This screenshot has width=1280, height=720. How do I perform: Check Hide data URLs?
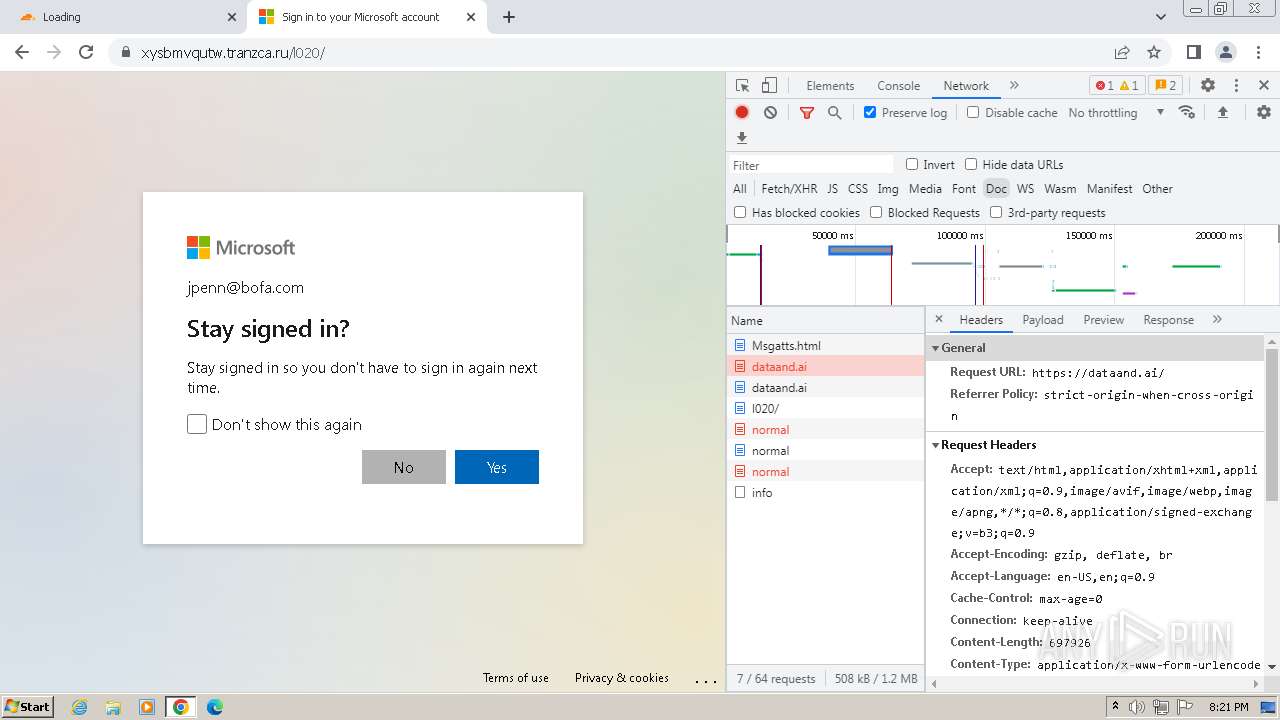(971, 164)
